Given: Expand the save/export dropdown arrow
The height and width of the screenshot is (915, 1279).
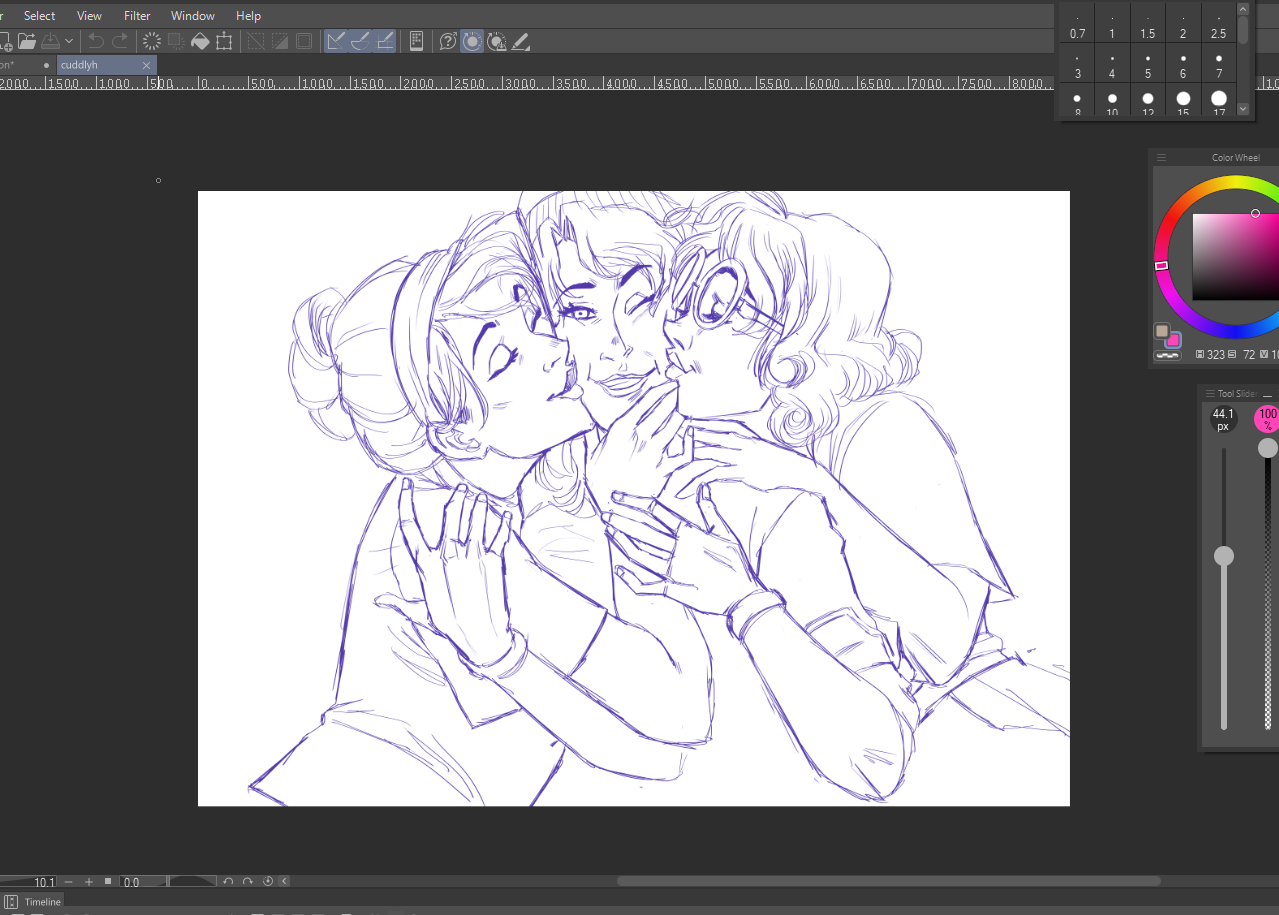Looking at the screenshot, I should point(69,41).
